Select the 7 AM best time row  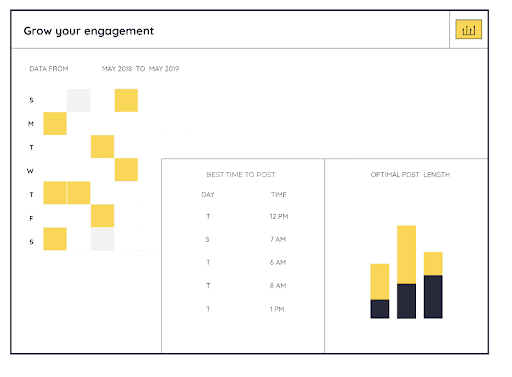click(x=243, y=239)
